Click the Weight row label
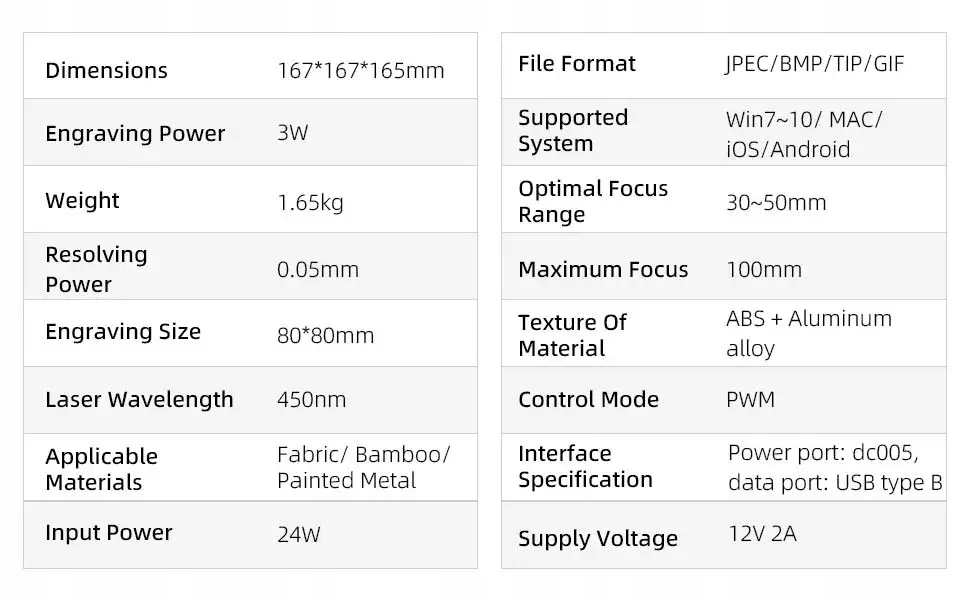This screenshot has height=600, width=970. (82, 201)
